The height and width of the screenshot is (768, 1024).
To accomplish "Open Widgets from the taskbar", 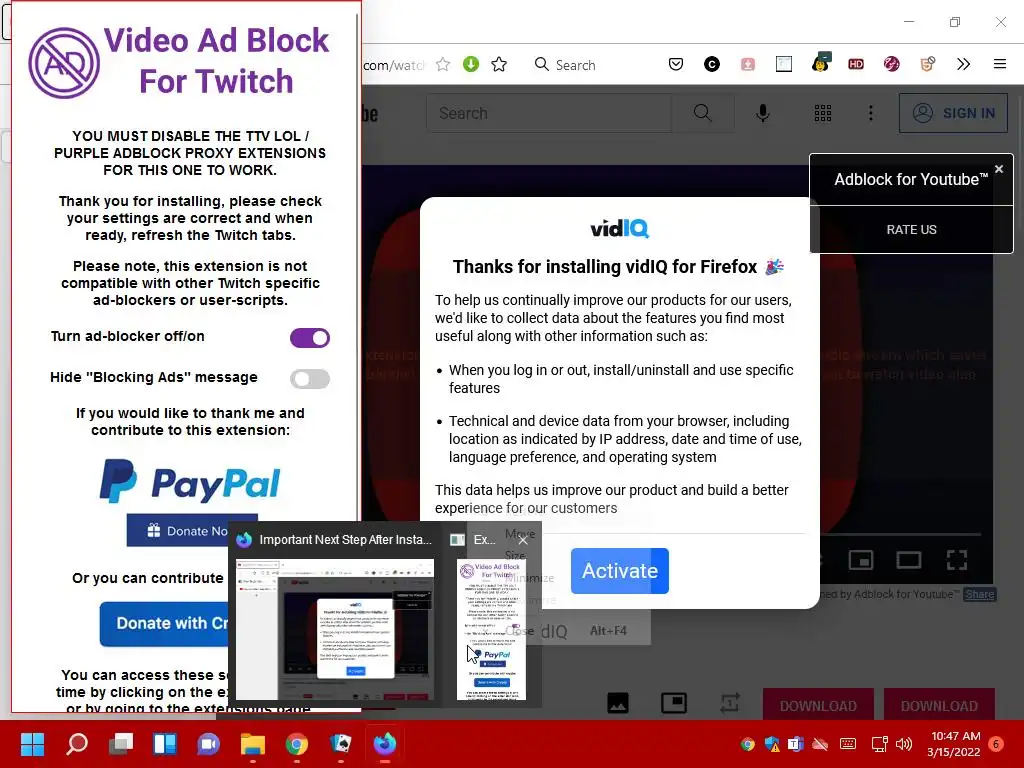I will 165,744.
